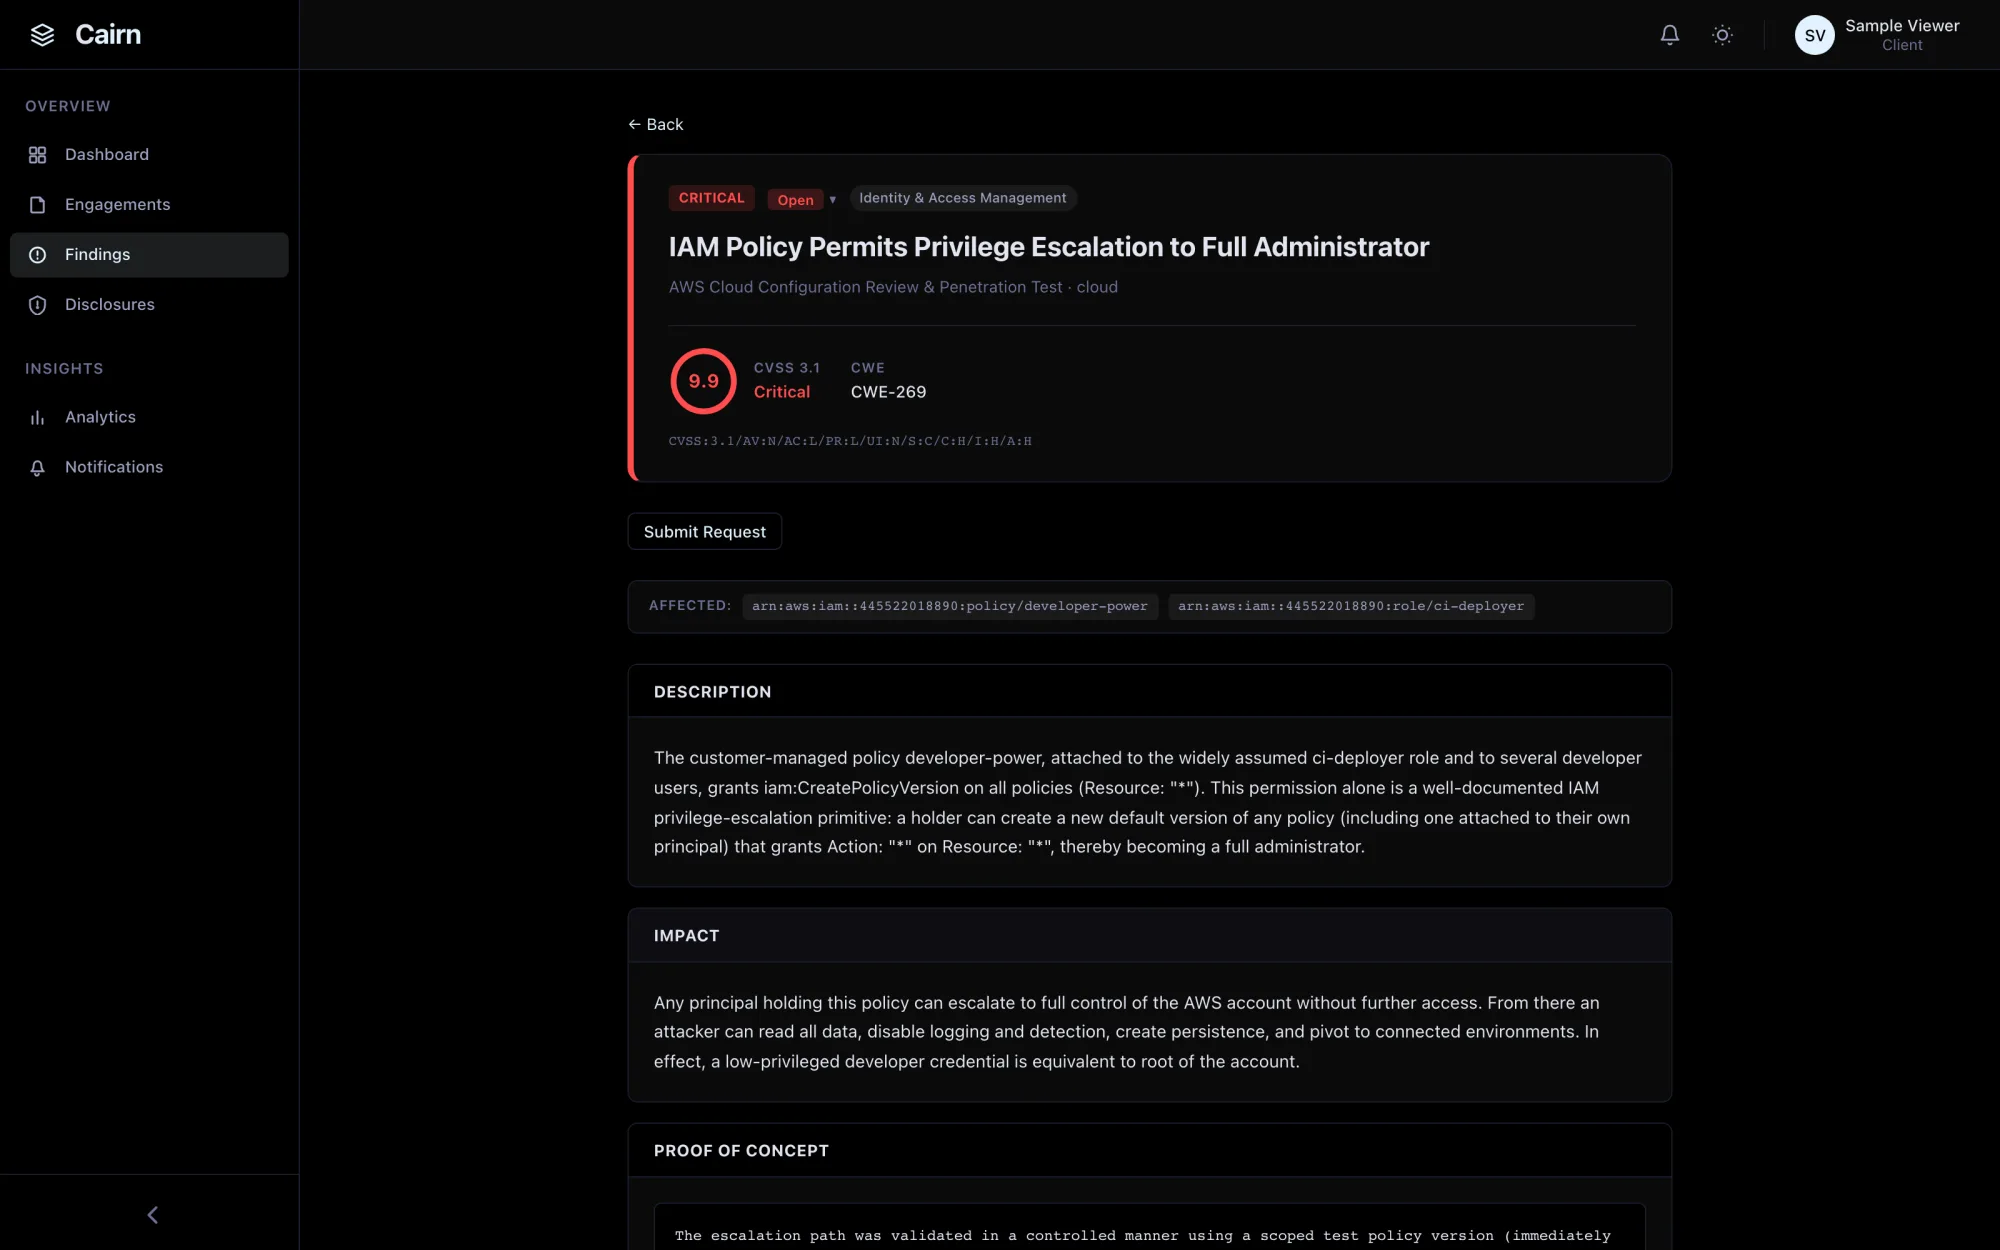Click the Dashboard grid icon
The width and height of the screenshot is (2000, 1250).
[37, 155]
